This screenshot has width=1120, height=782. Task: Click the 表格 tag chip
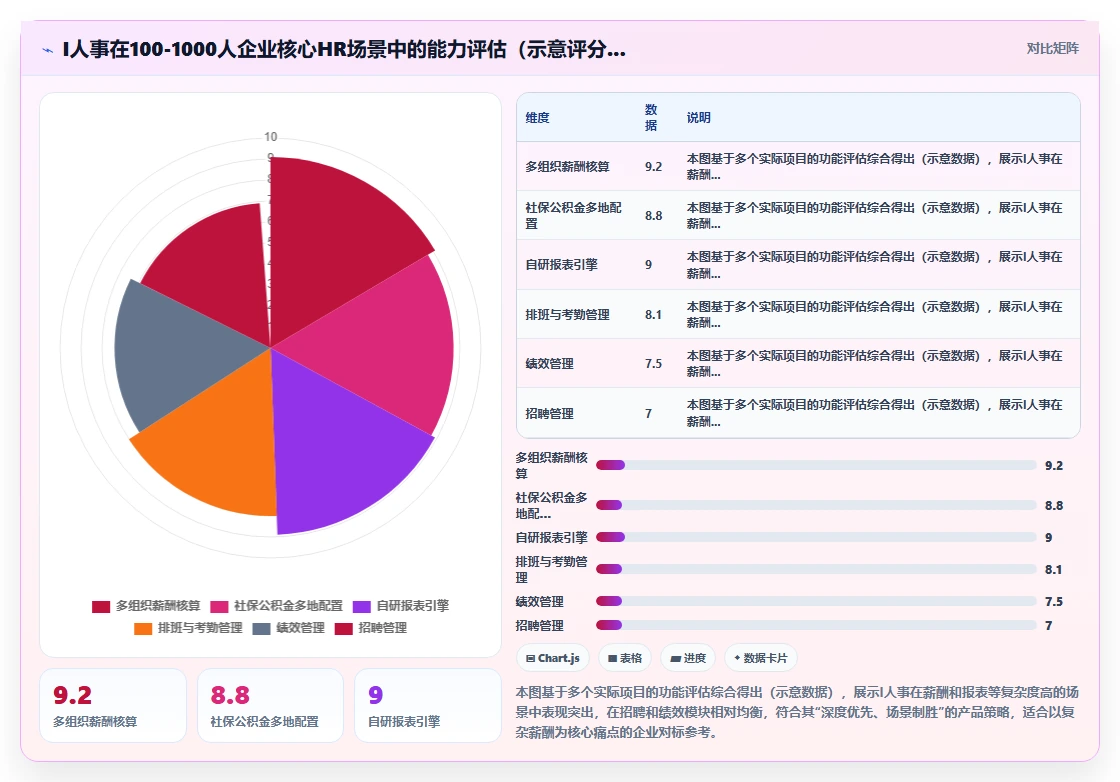pyautogui.click(x=624, y=658)
